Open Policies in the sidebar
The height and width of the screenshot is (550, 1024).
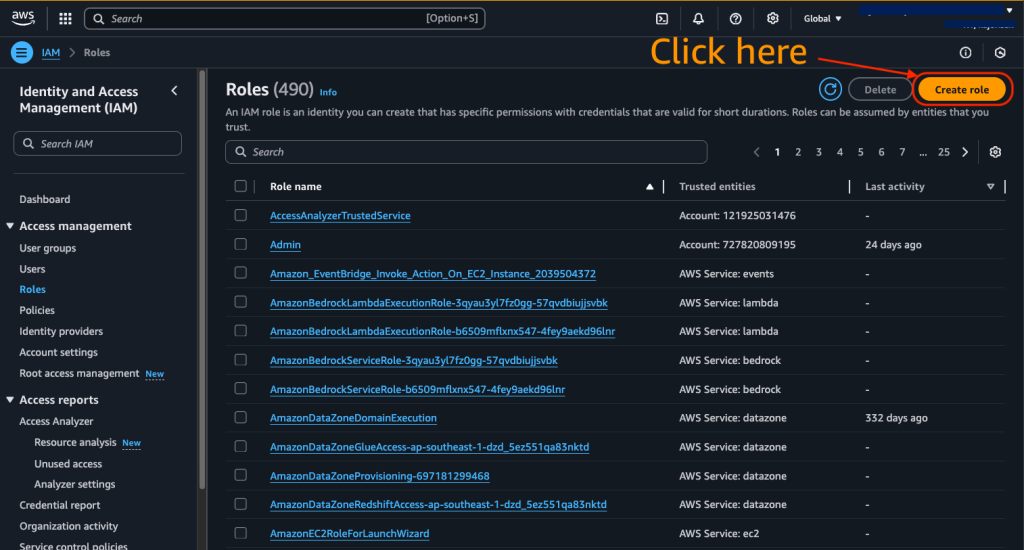[x=37, y=310]
